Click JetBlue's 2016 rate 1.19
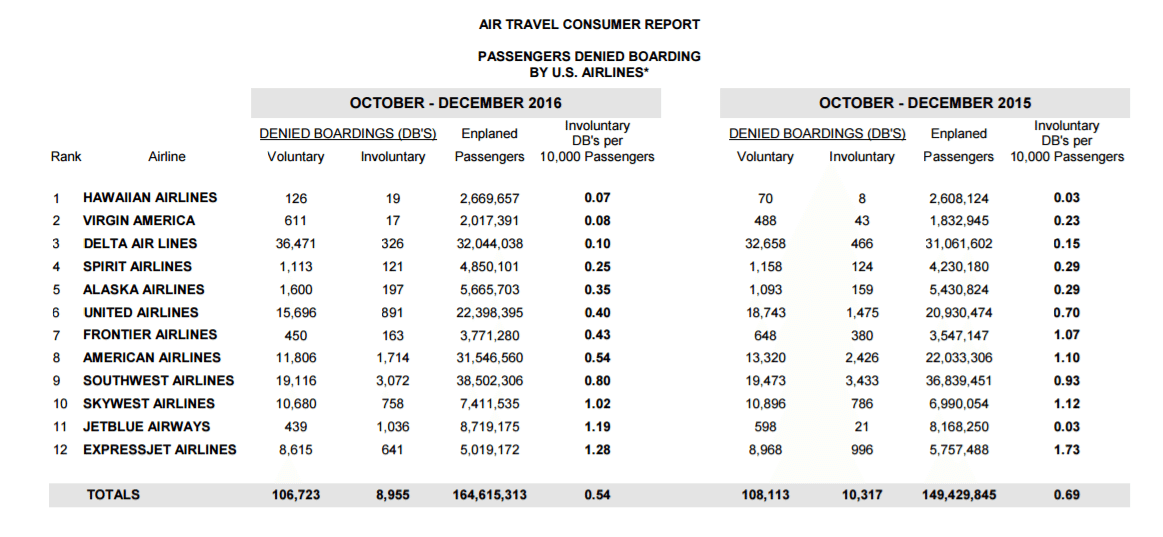1163x537 pixels. 597,426
